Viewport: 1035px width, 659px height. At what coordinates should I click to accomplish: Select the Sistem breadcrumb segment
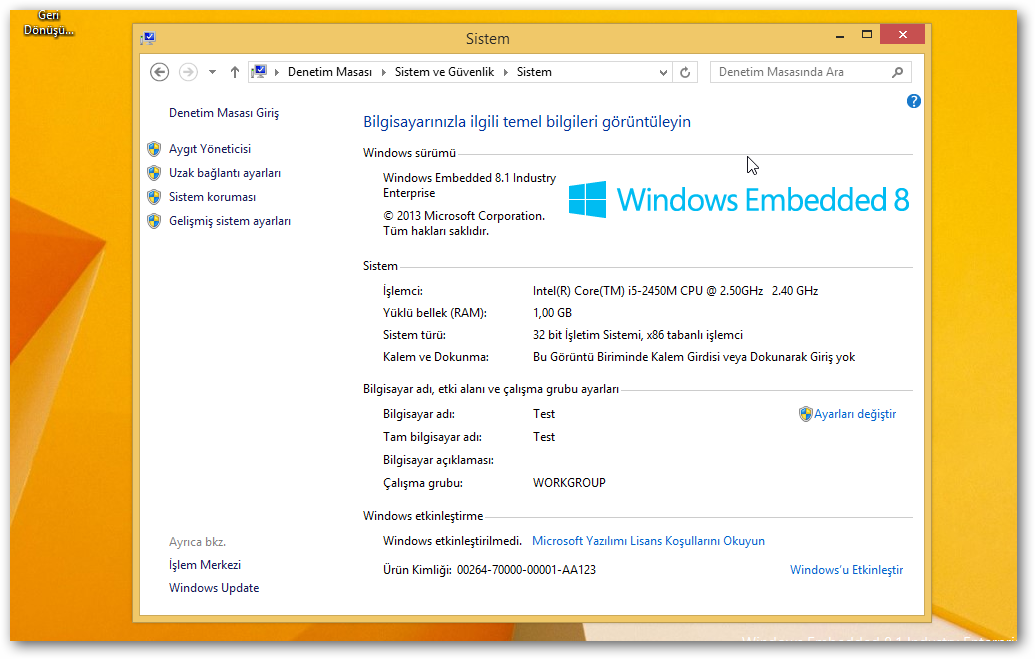pos(534,72)
